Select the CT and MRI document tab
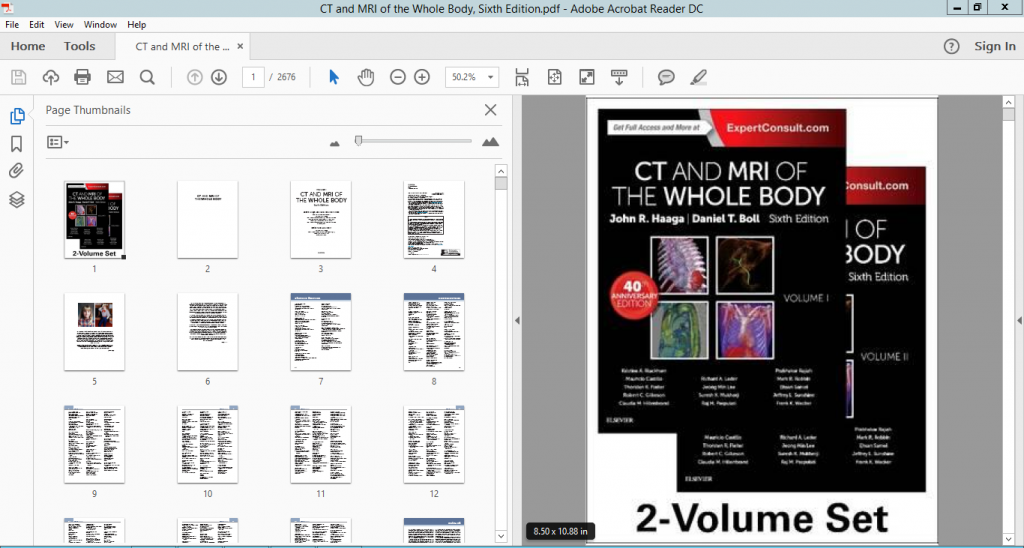 point(182,46)
